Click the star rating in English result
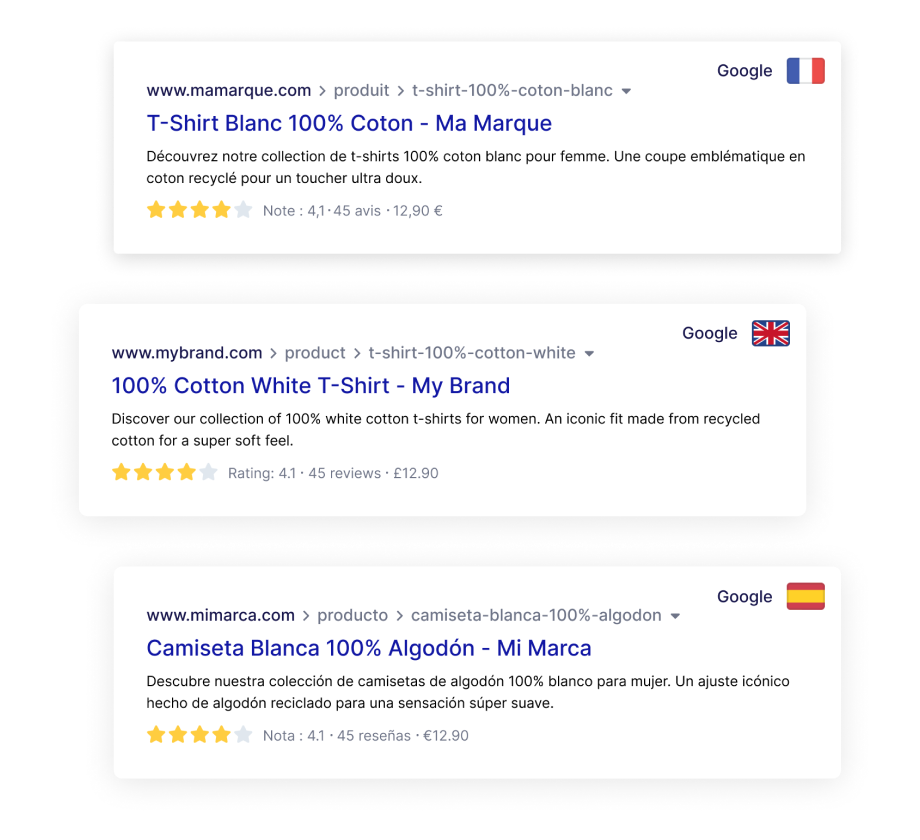This screenshot has width=920, height=840. (164, 472)
